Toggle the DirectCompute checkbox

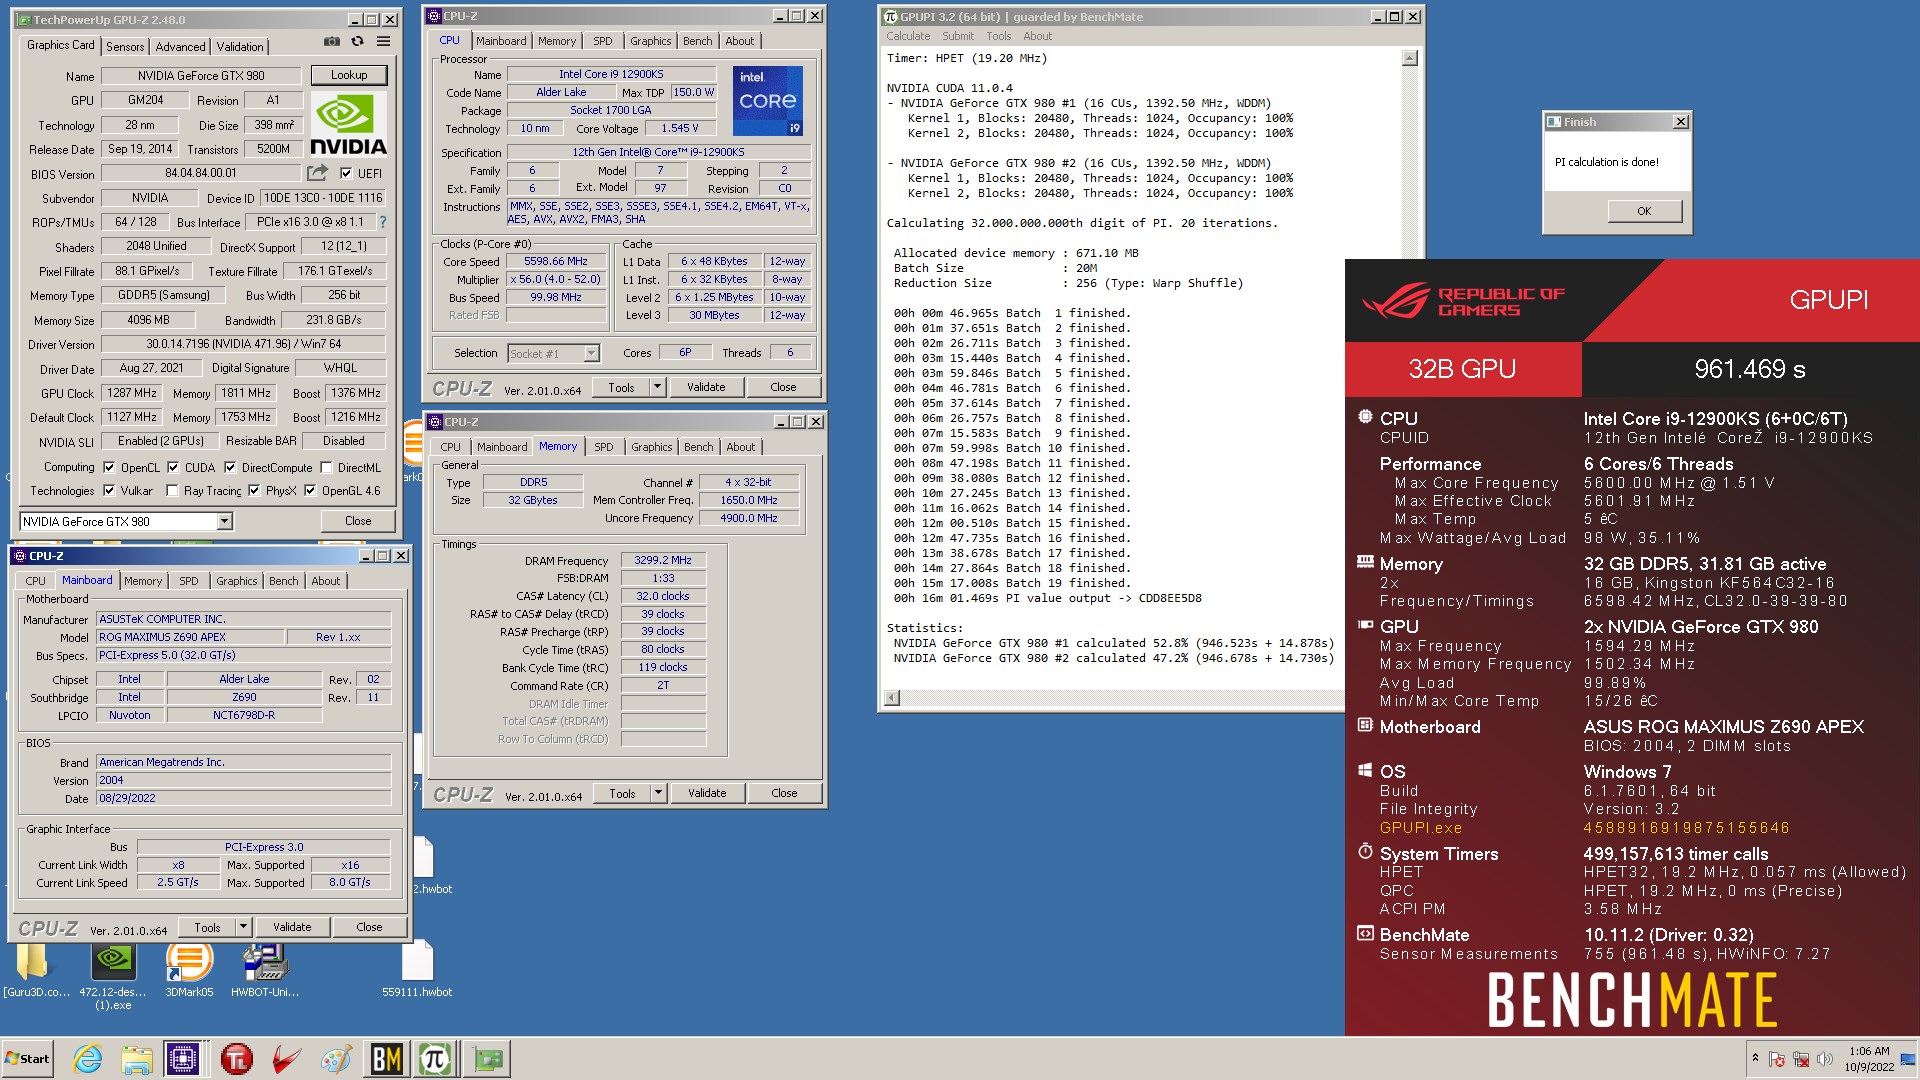pyautogui.click(x=230, y=467)
